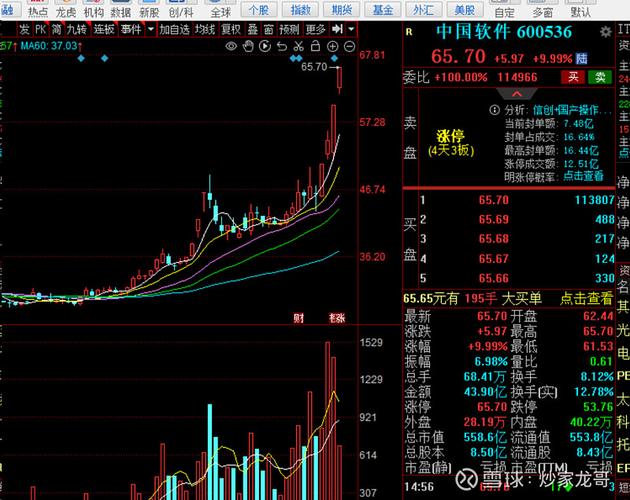Image resolution: width=630 pixels, height=500 pixels.
Task: Click the 自定 layout item
Action: [504, 10]
